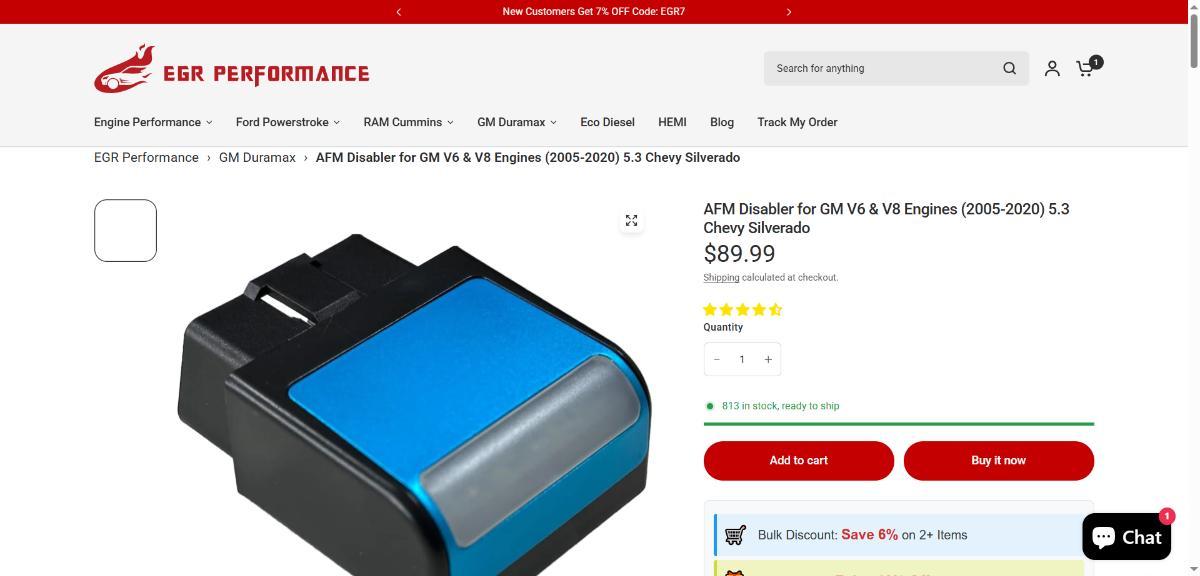Click the Buy it now button
Image resolution: width=1200 pixels, height=576 pixels.
click(x=999, y=460)
